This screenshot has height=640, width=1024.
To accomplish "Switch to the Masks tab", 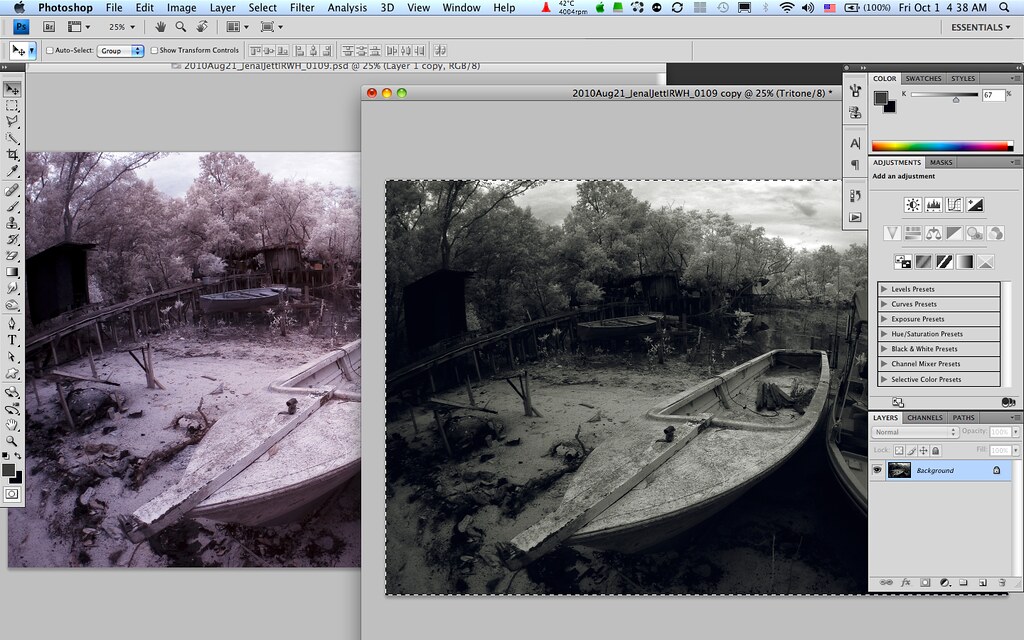I will [941, 163].
